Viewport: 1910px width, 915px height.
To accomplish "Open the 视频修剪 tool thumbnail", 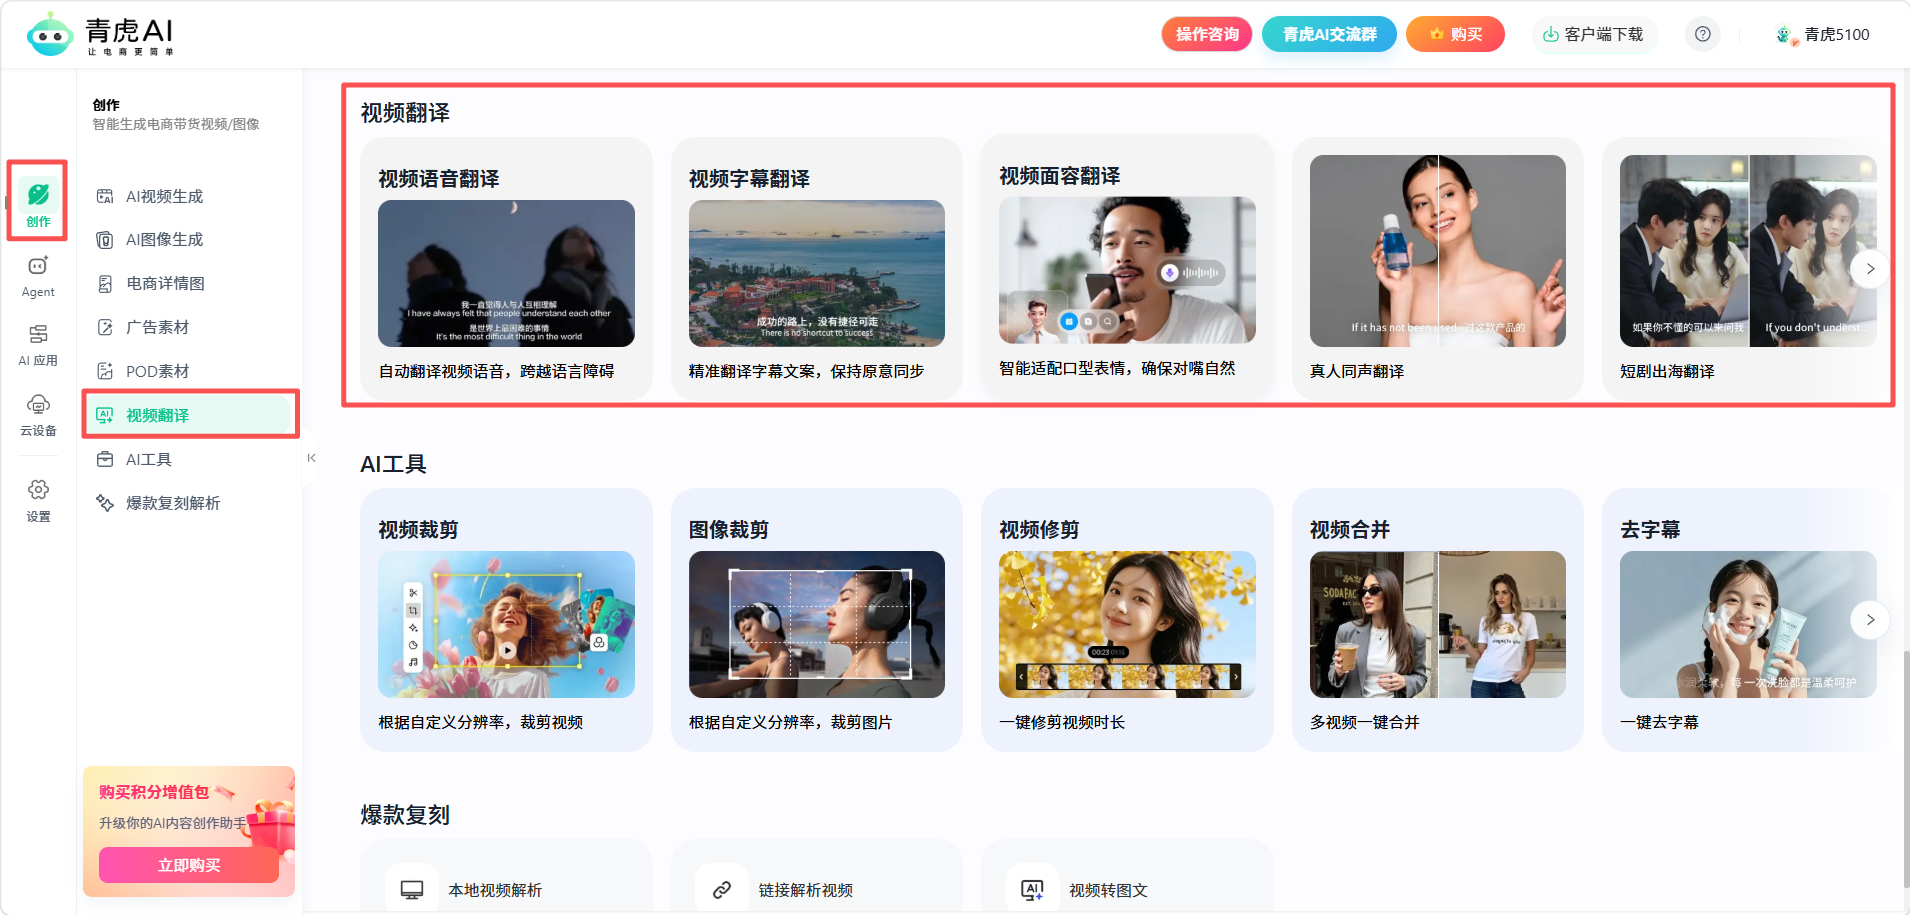I will tap(1127, 624).
